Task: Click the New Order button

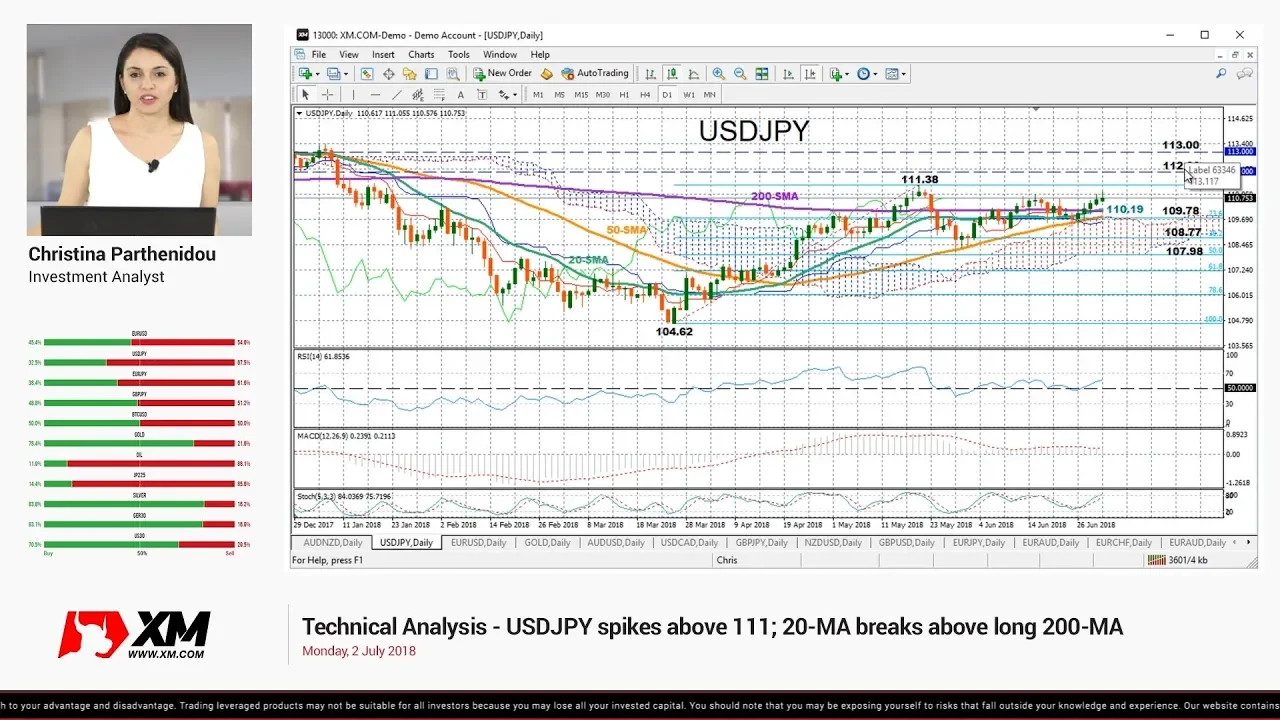Action: (x=503, y=73)
